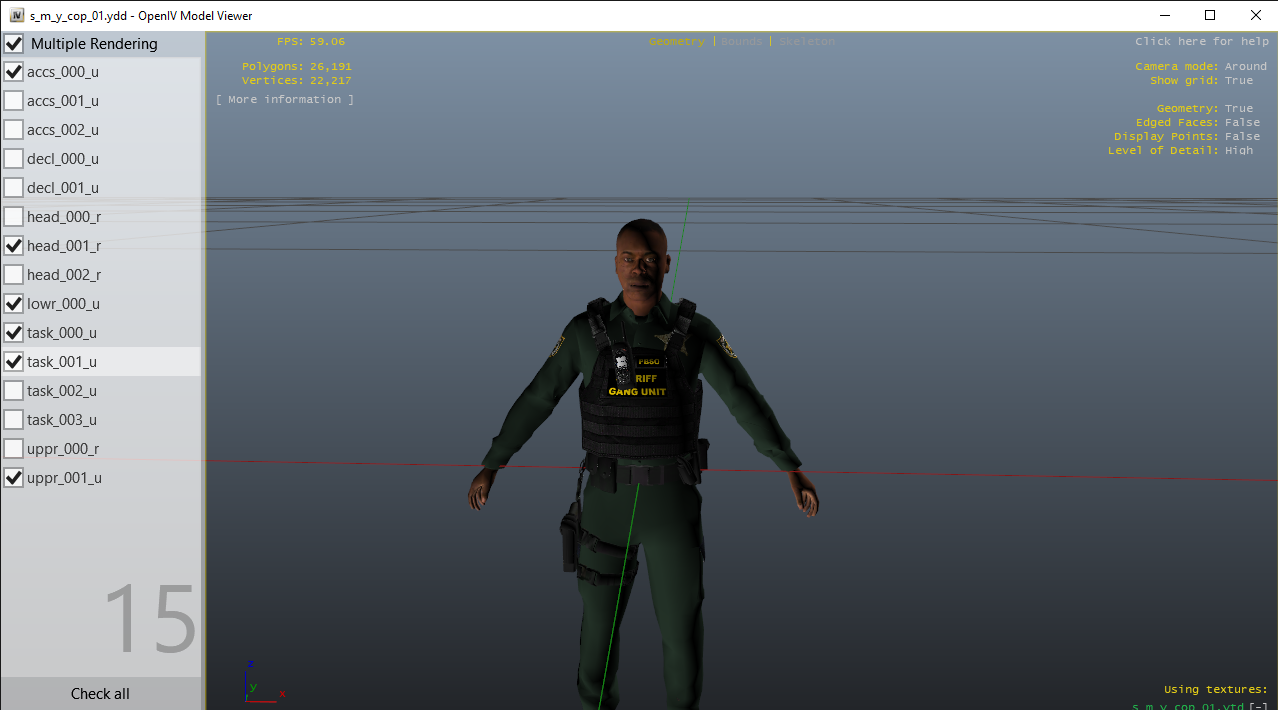Collapse texture entry with the [-] icon

point(1258,705)
